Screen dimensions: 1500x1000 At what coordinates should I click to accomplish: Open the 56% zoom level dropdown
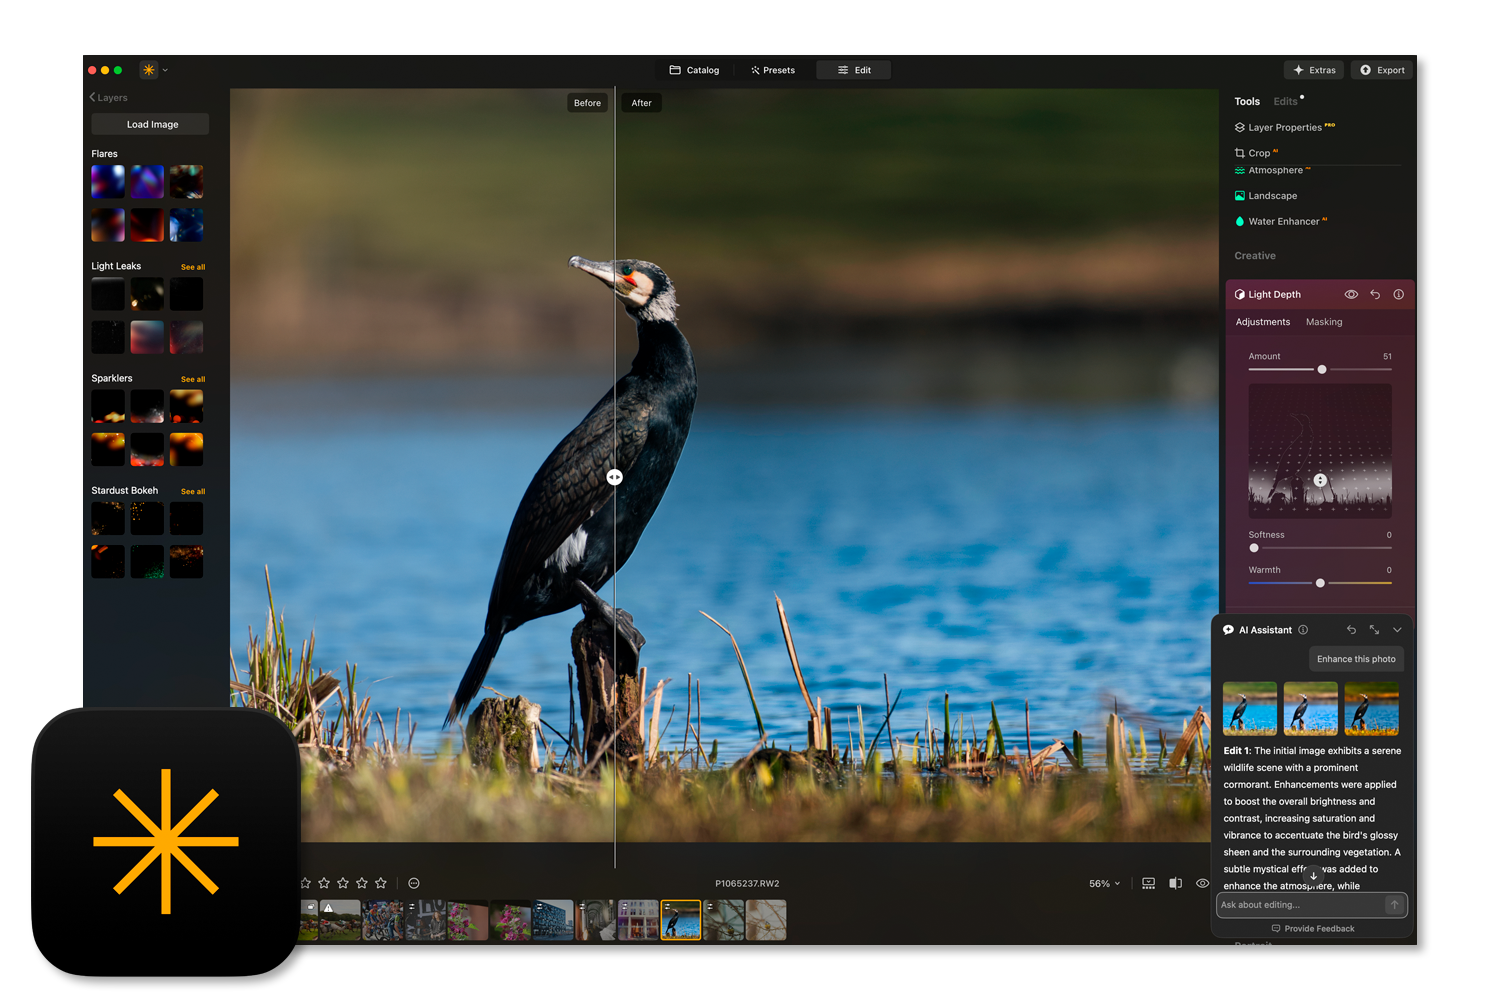tap(1104, 884)
